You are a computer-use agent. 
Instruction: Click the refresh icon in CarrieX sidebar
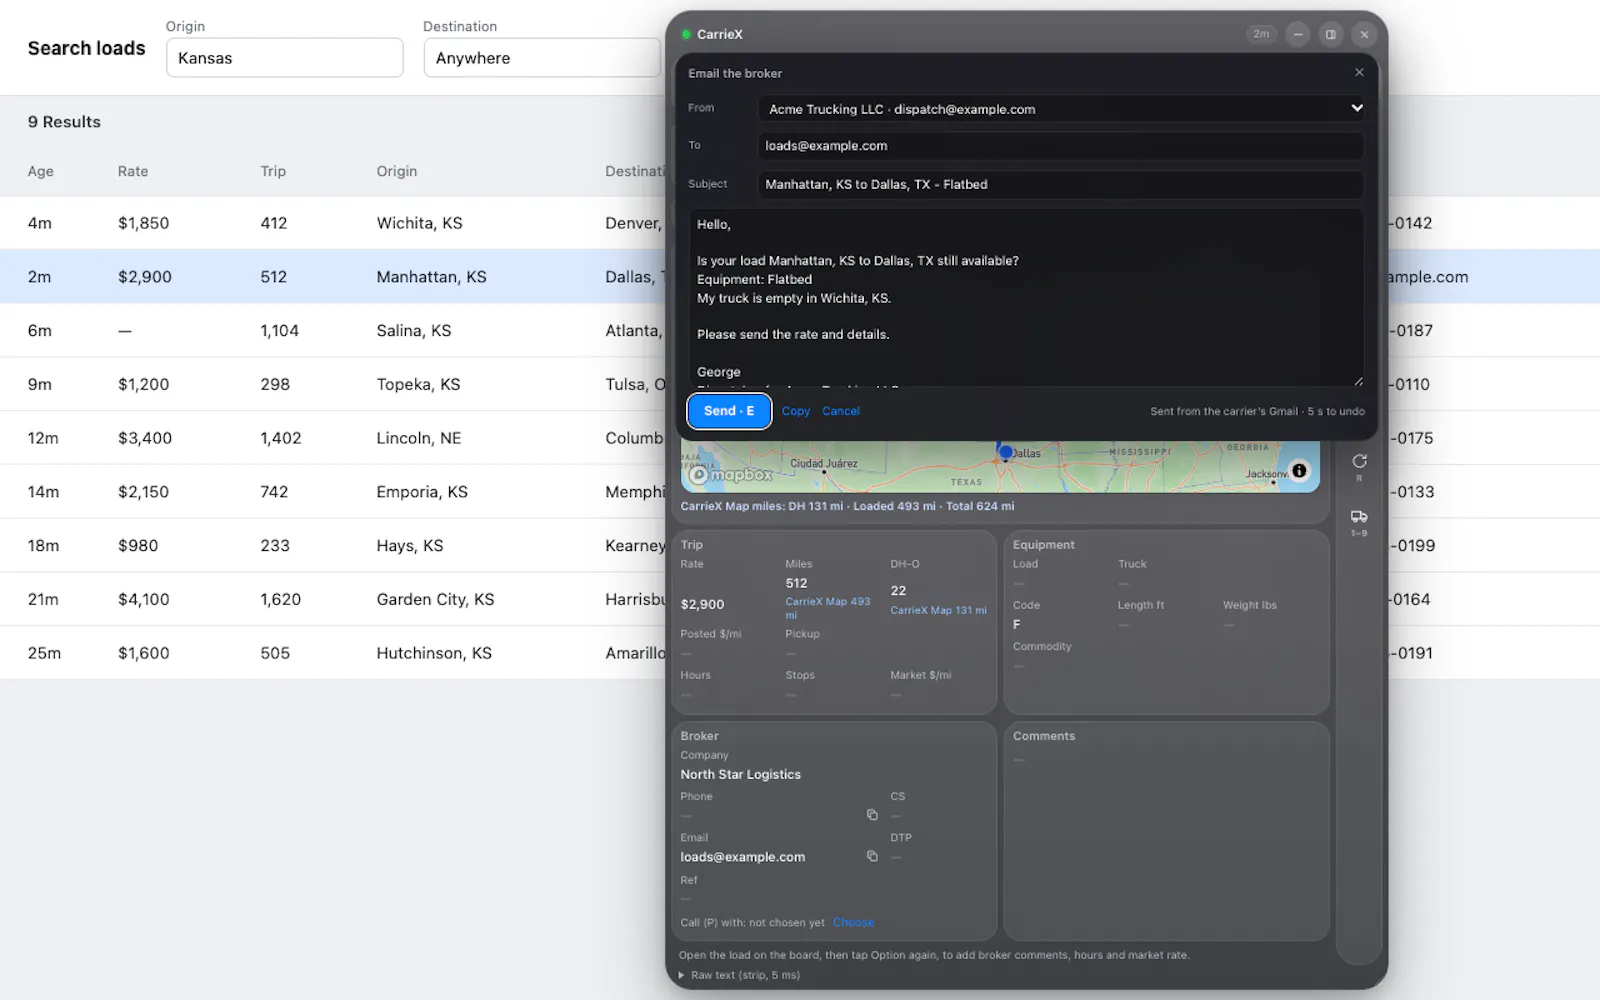tap(1359, 461)
